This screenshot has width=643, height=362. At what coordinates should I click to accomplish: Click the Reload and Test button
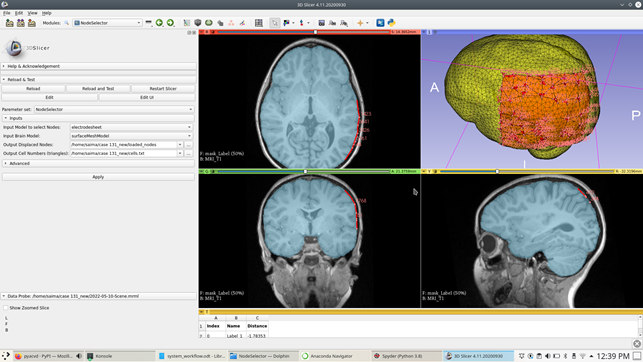point(98,89)
